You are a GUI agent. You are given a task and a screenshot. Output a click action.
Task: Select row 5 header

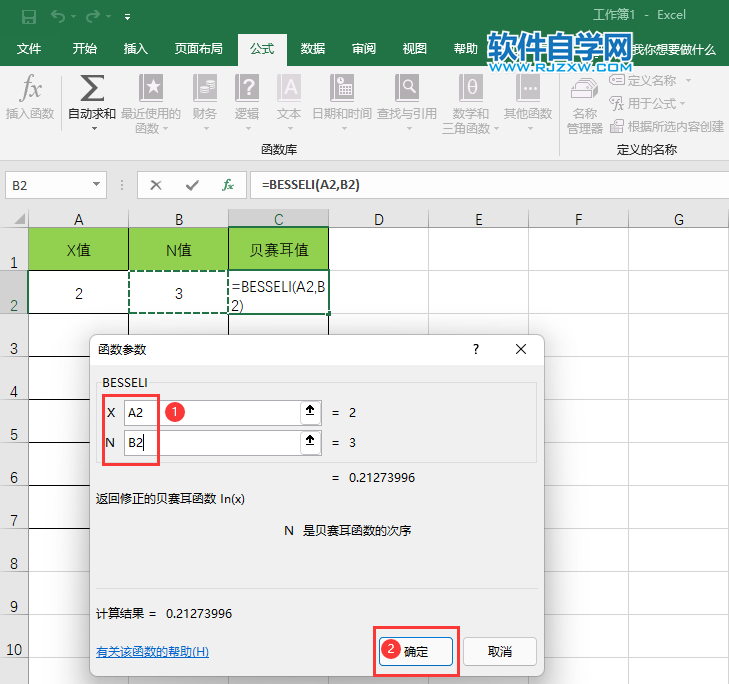[14, 421]
